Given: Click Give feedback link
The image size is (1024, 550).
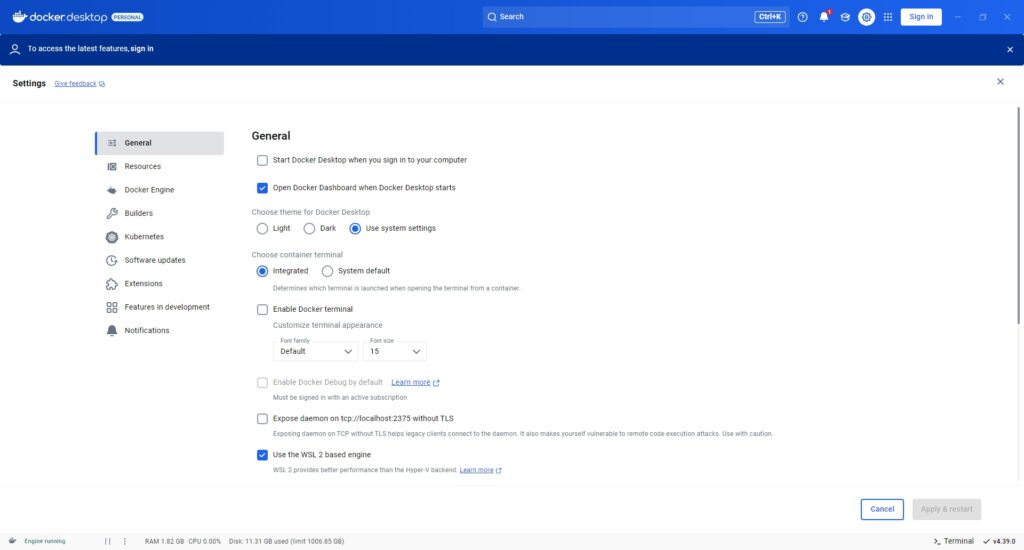Looking at the screenshot, I should [75, 84].
